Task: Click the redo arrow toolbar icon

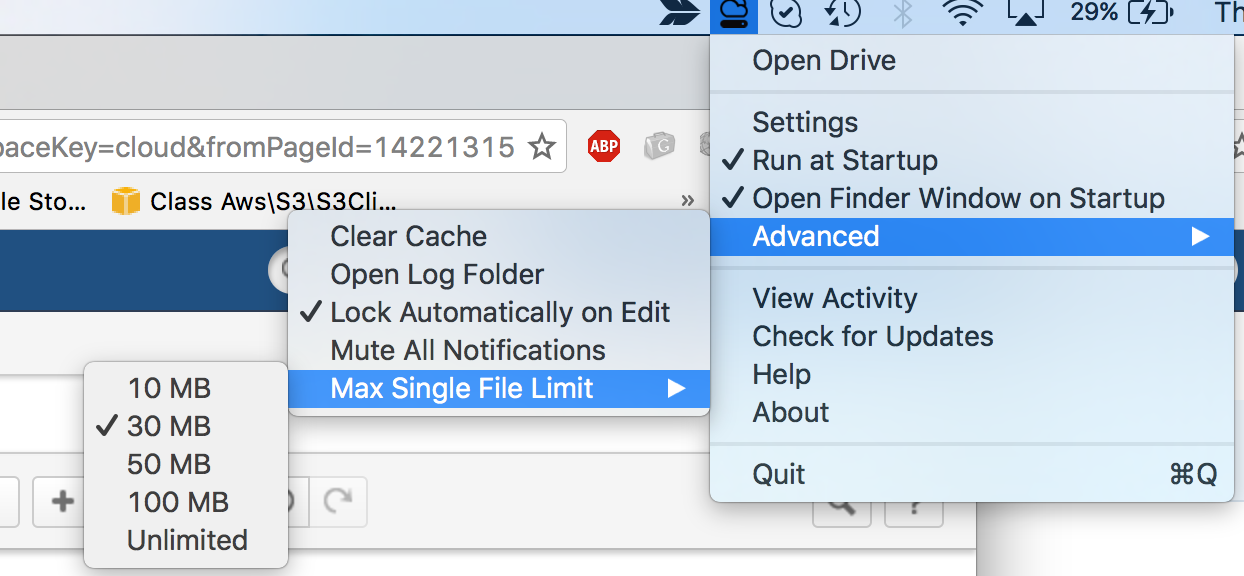Action: point(342,502)
